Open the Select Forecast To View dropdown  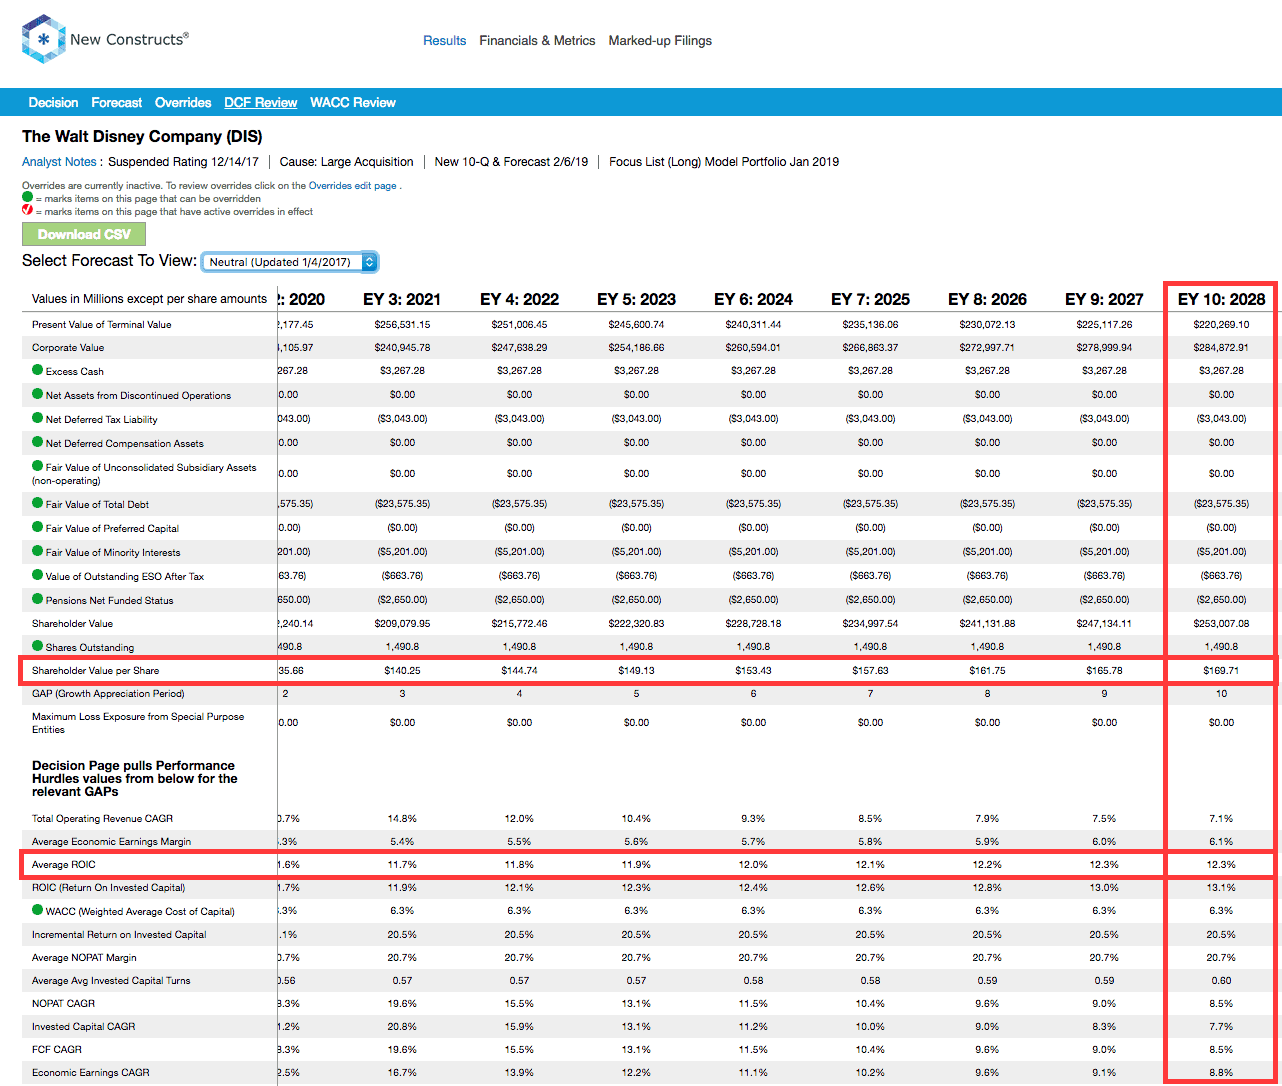coord(289,262)
